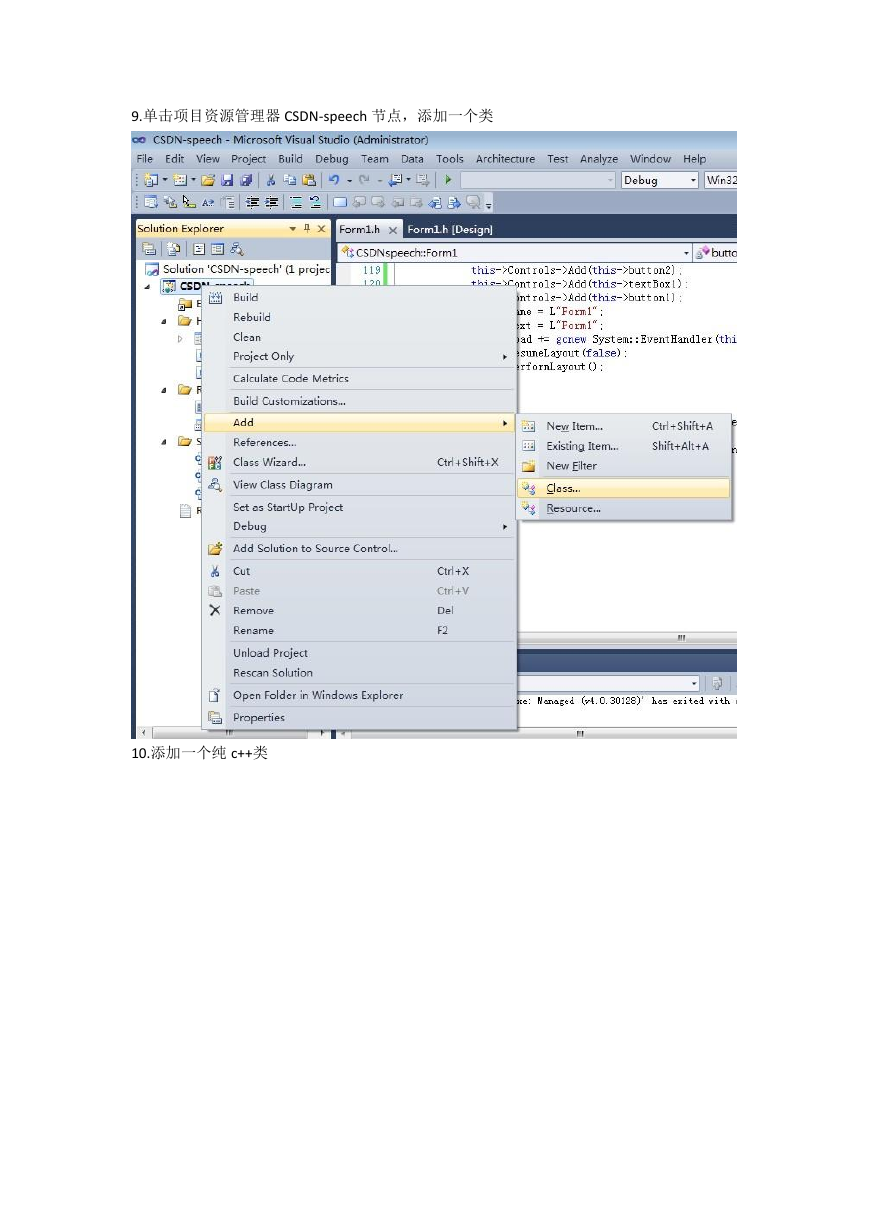
Task: Click the Paste icon in toolbar
Action: tap(309, 180)
